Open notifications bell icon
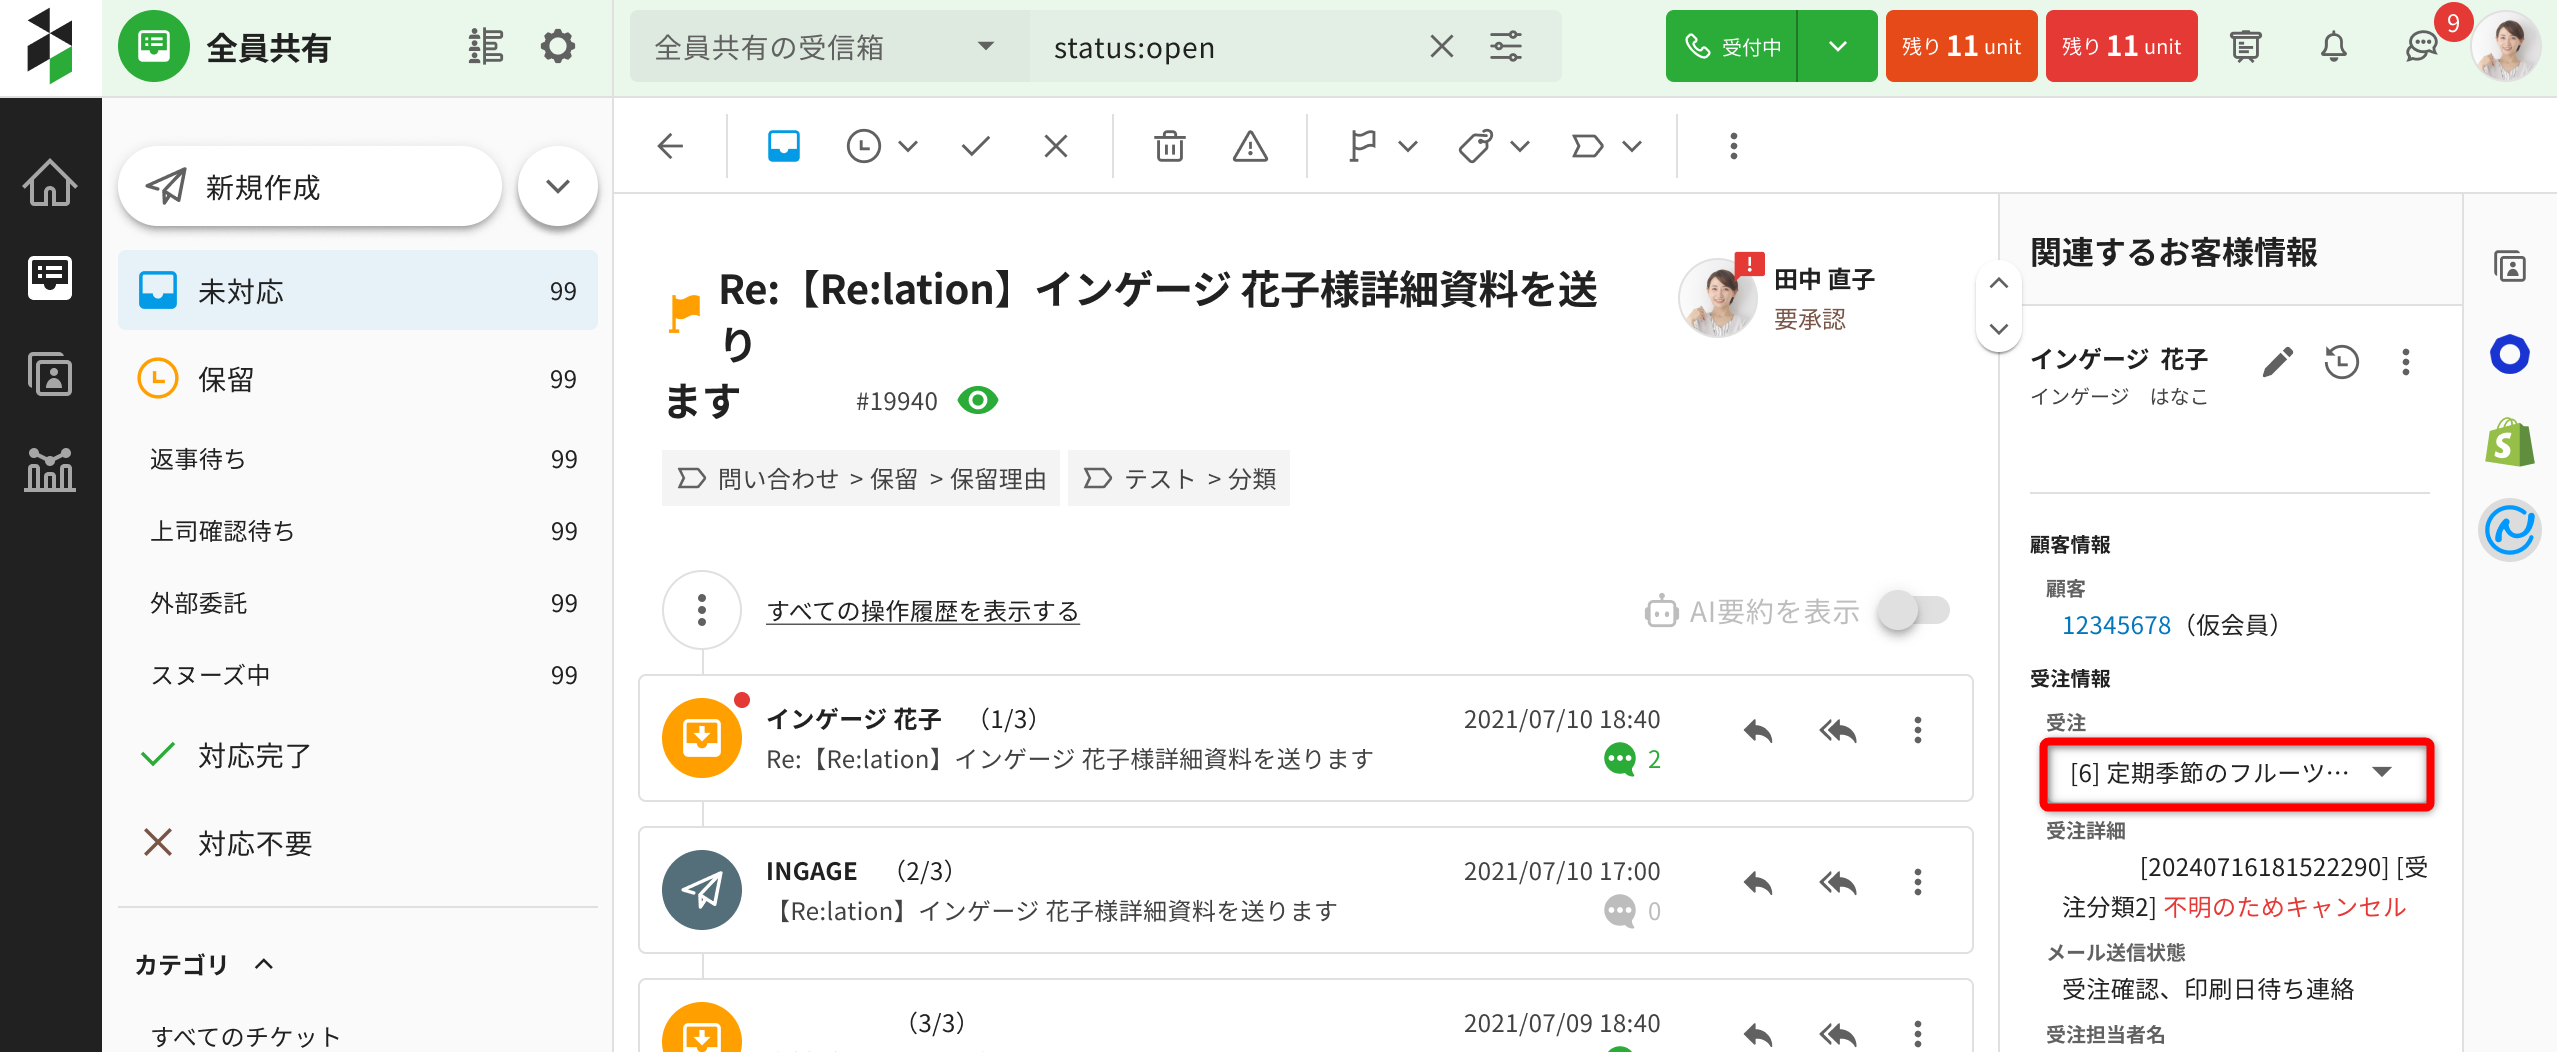Viewport: 2557px width, 1052px height. pos(2332,46)
